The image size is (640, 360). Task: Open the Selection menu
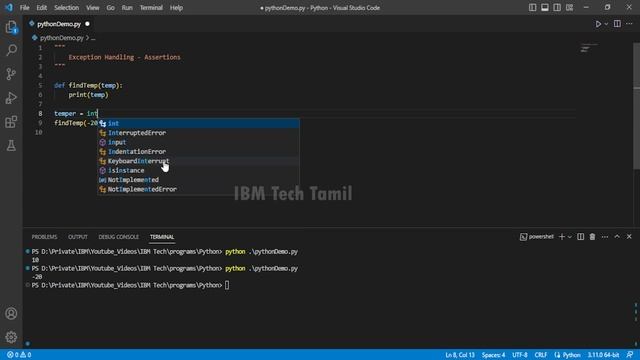[67, 8]
